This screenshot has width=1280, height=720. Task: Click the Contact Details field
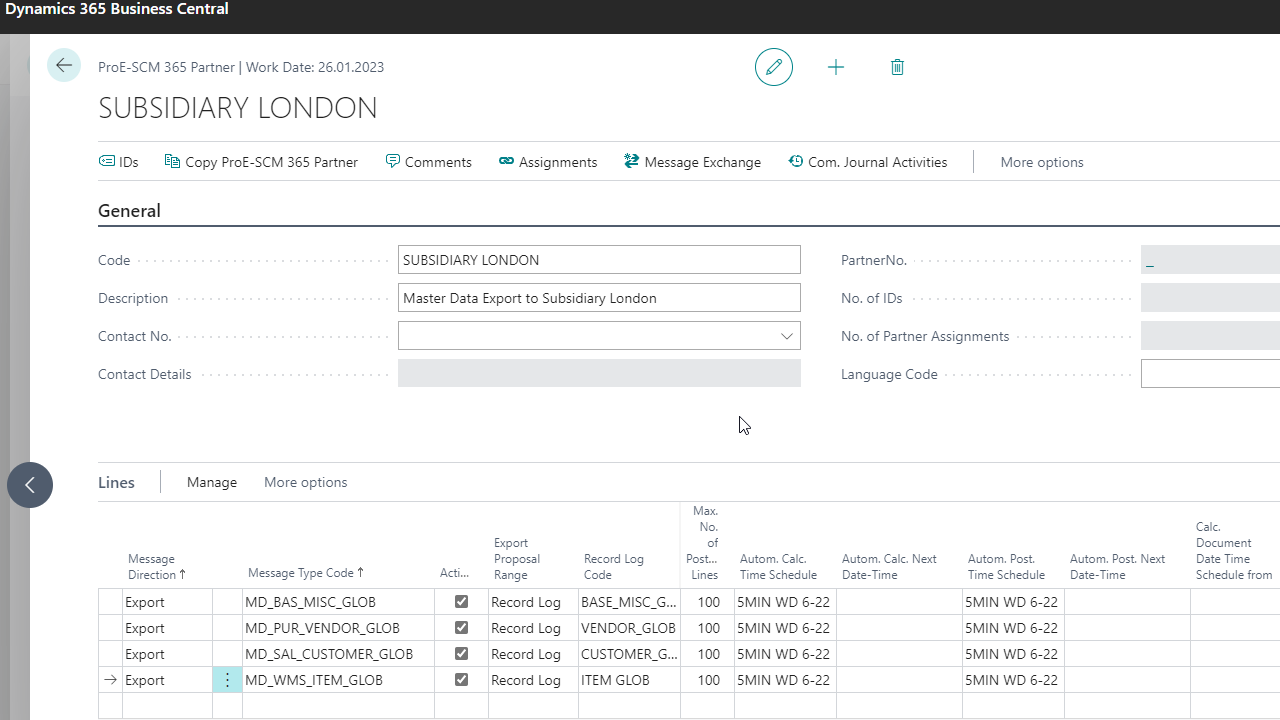599,374
